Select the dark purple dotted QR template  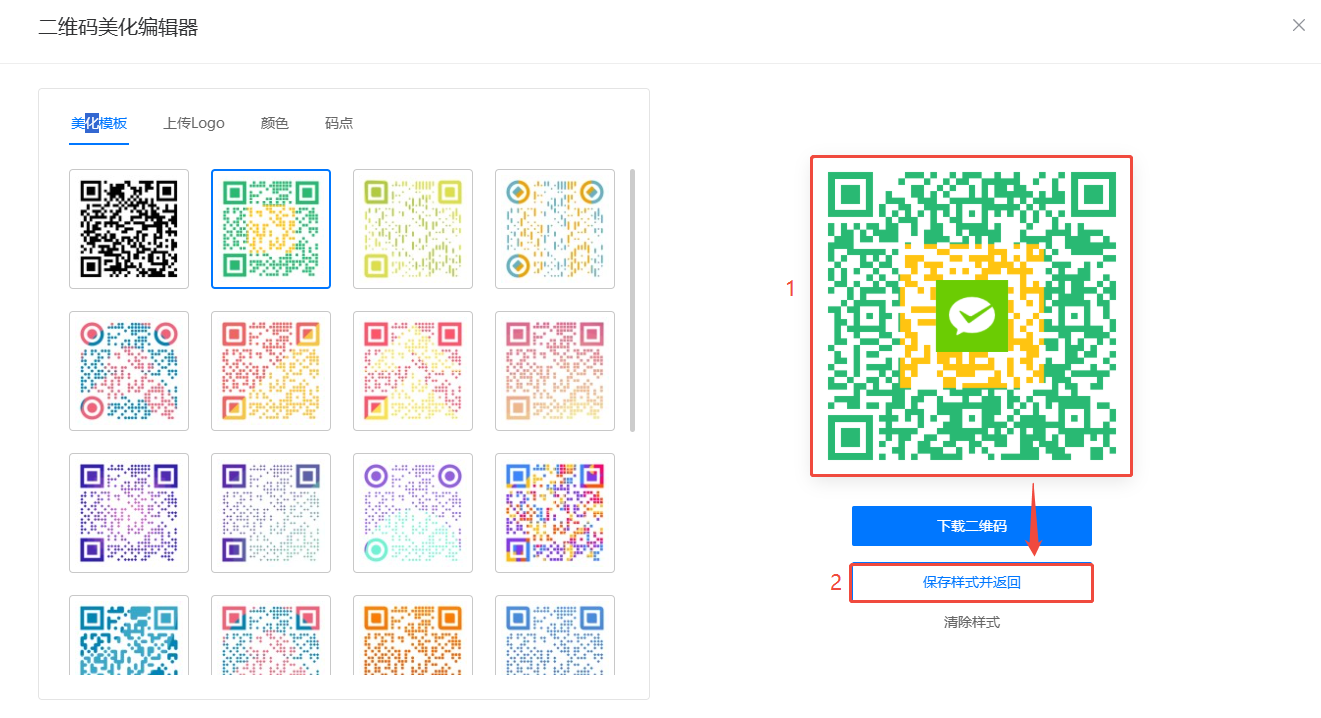(129, 513)
